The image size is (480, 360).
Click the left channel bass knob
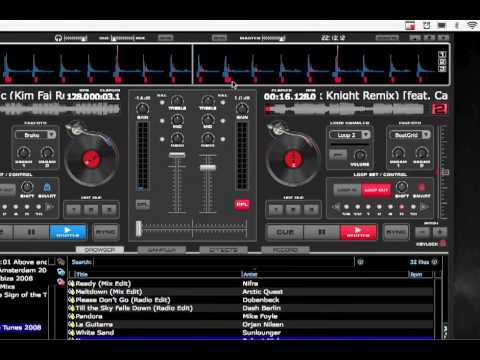coord(177,137)
